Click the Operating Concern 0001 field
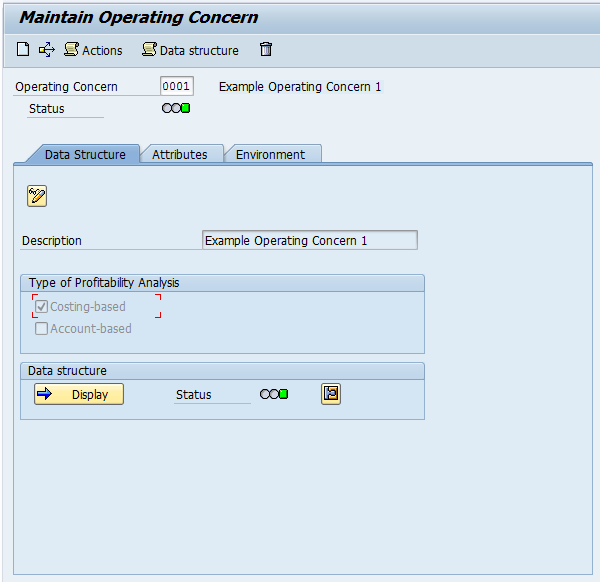Image resolution: width=600 pixels, height=582 pixels. click(x=177, y=86)
